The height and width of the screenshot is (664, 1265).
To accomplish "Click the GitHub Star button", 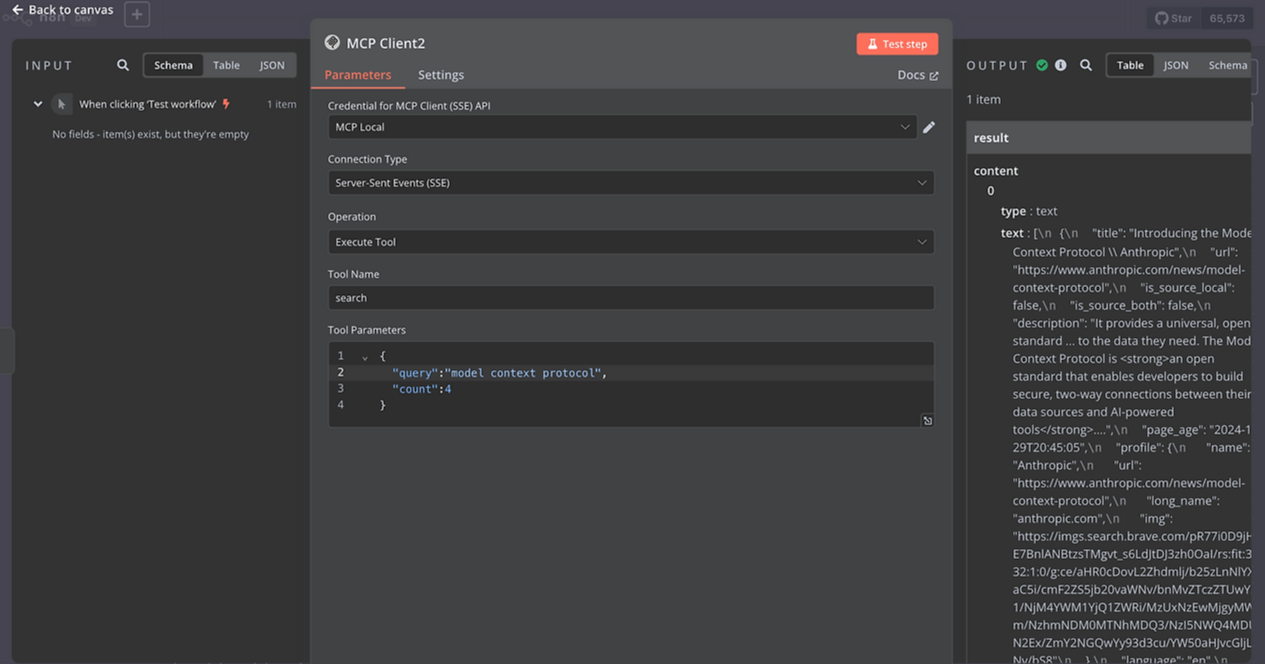I will [x=1174, y=18].
